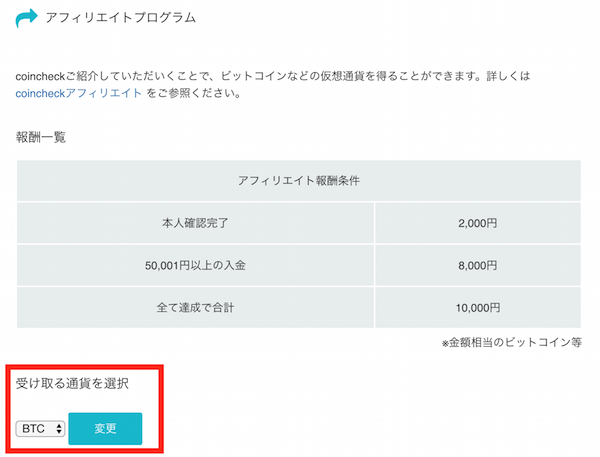Open the coincheckアフィリエイト link
Viewport: 600px width, 457px height.
coord(78,93)
